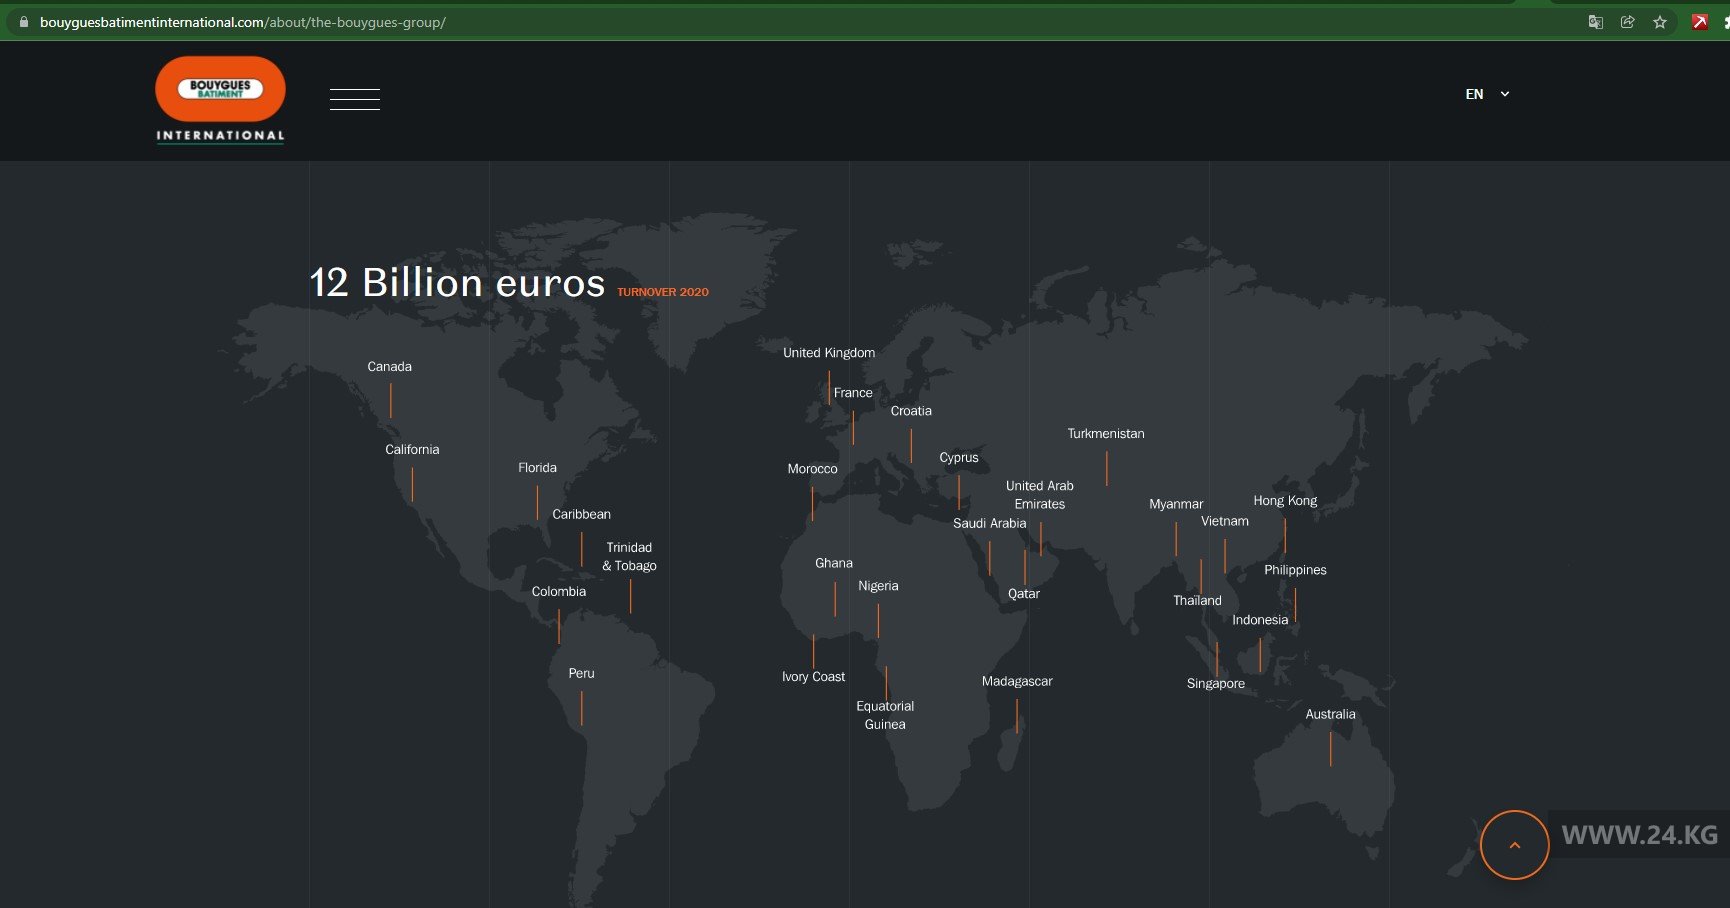
Task: Select the Florida map label
Action: click(x=538, y=468)
